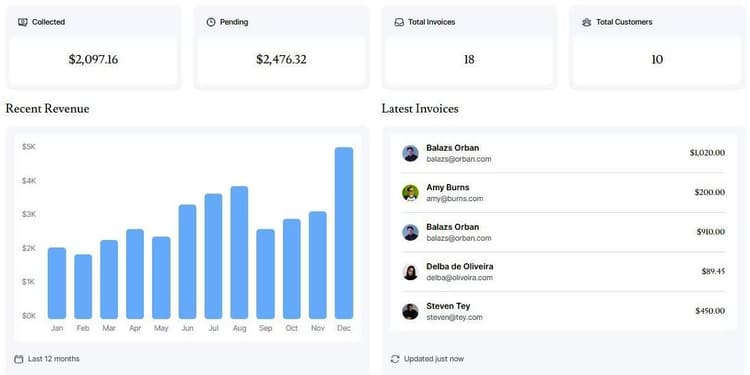Click Steven Tey's avatar
The height and width of the screenshot is (375, 750).
point(410,311)
